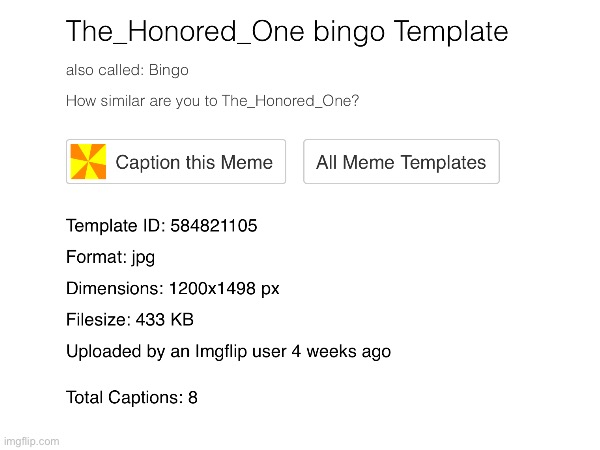Click 'Uploaded by an Imgflip user' text
600x450 pixels.
pos(176,351)
